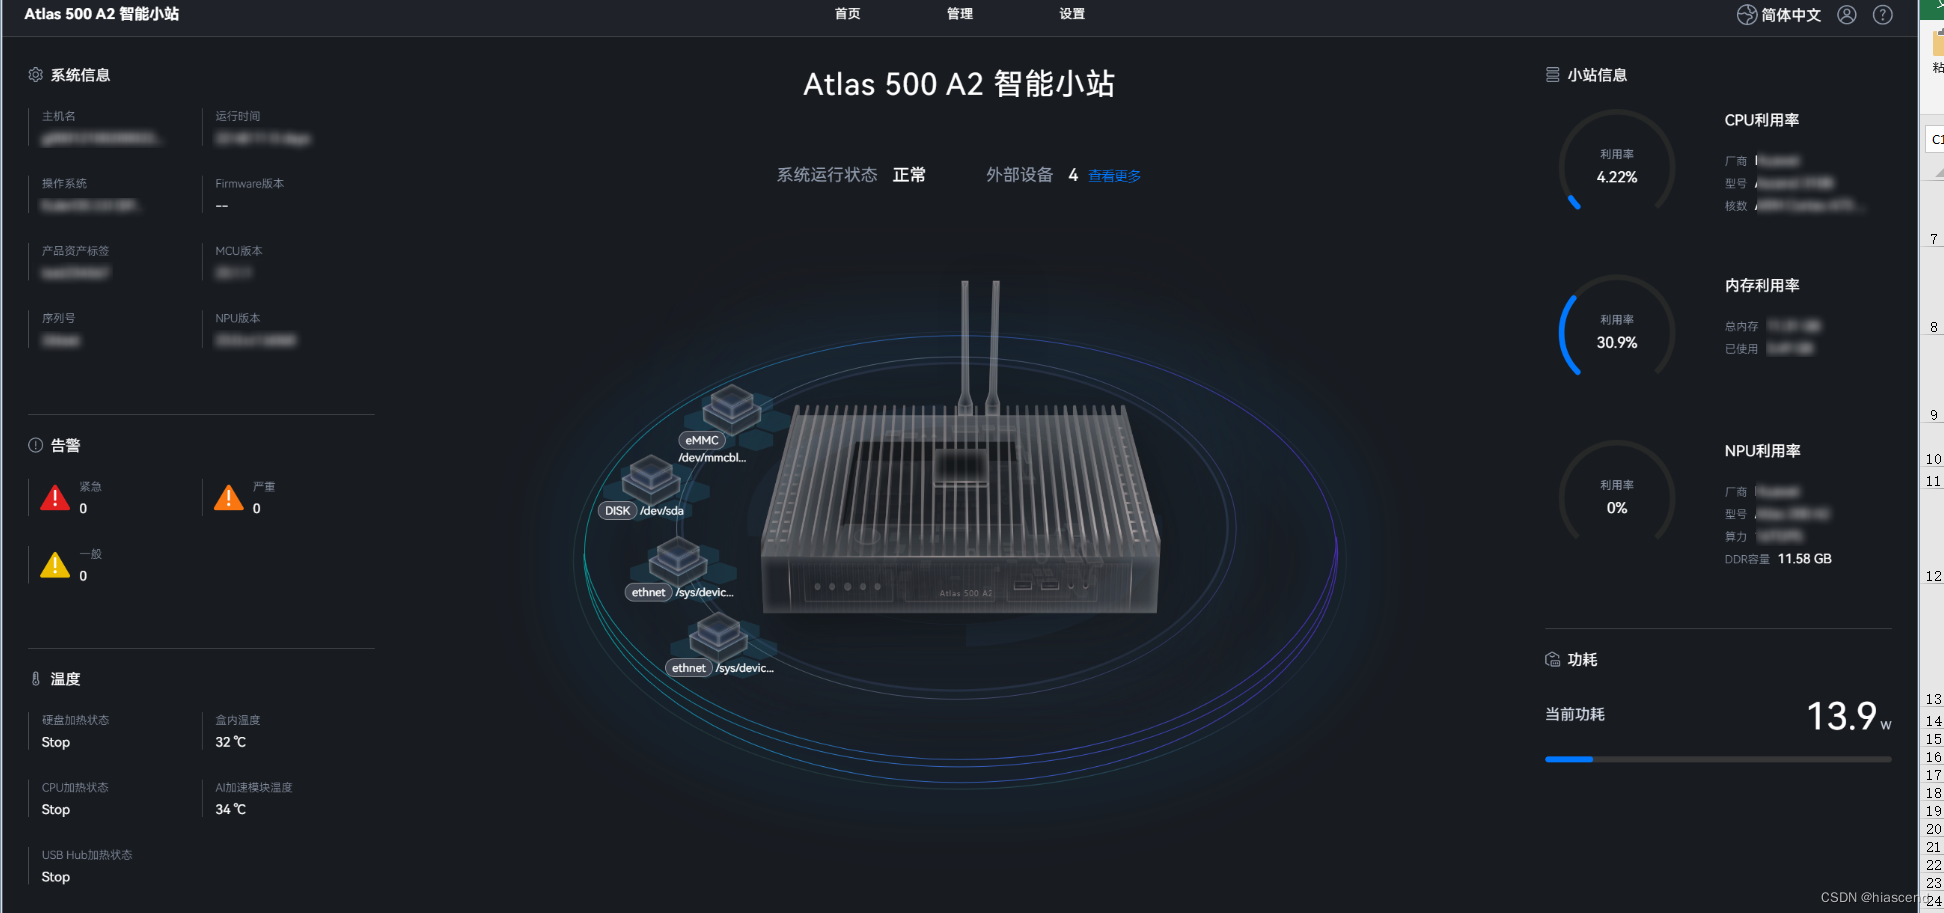Select the DISK /dev/sda device icon
The image size is (1944, 913).
651,478
